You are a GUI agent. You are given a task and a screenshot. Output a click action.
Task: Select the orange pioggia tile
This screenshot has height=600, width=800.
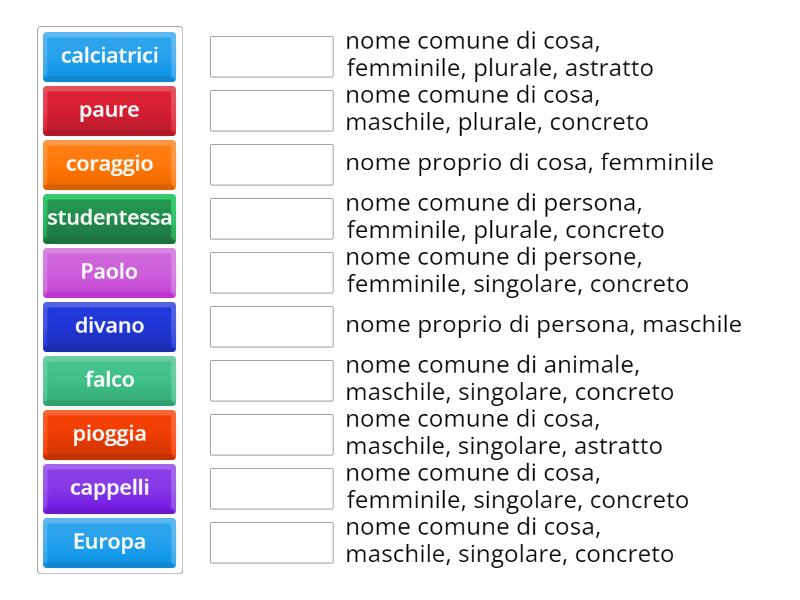click(x=108, y=435)
